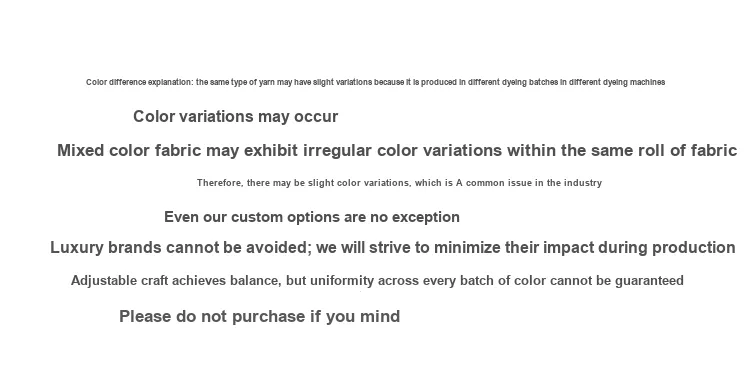The image size is (750, 391).
Task: Click the phrase 'dyeing machines' at line end
Action: pyautogui.click(x=634, y=82)
